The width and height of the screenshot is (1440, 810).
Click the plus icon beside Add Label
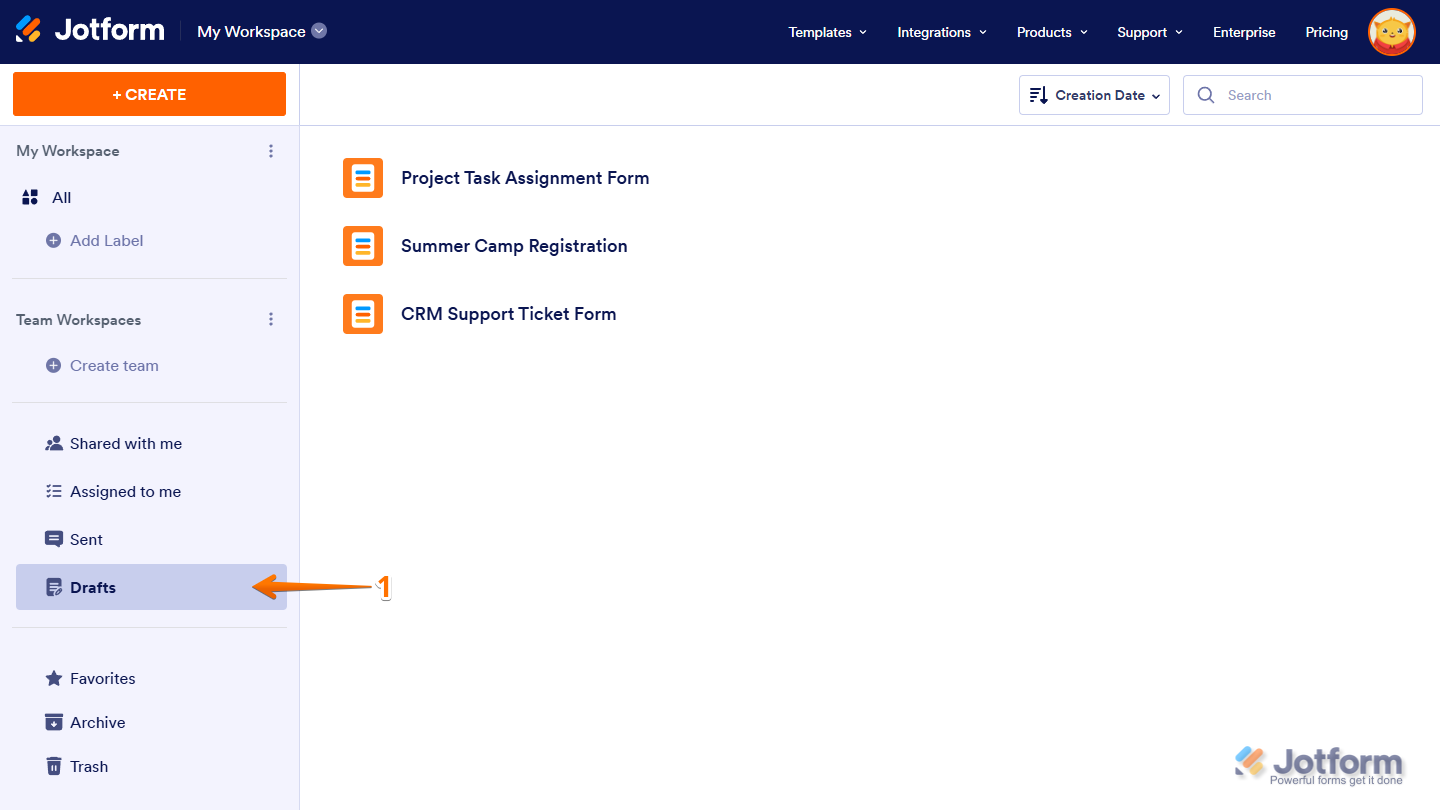[x=53, y=240]
